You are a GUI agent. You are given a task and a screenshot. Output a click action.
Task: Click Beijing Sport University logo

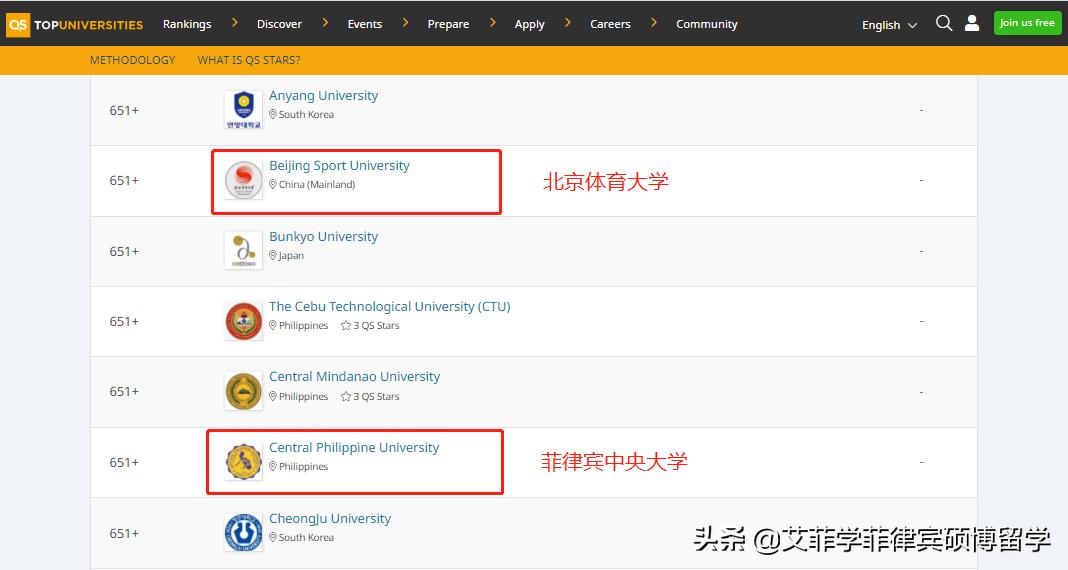pos(243,180)
